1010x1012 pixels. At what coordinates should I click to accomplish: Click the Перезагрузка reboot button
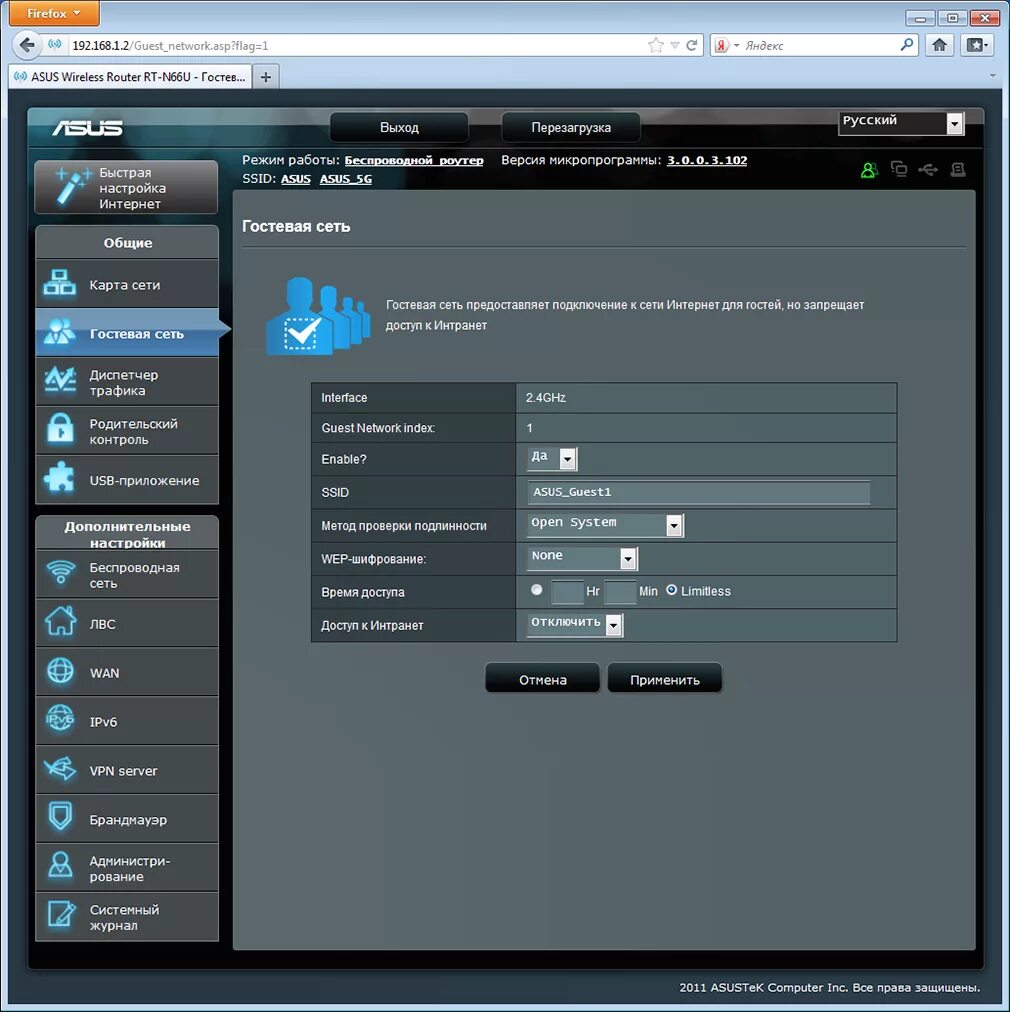point(571,127)
